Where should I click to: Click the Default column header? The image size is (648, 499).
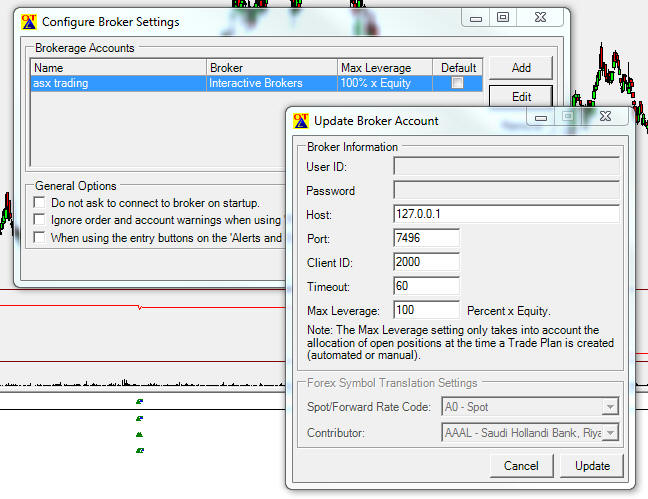pyautogui.click(x=457, y=67)
